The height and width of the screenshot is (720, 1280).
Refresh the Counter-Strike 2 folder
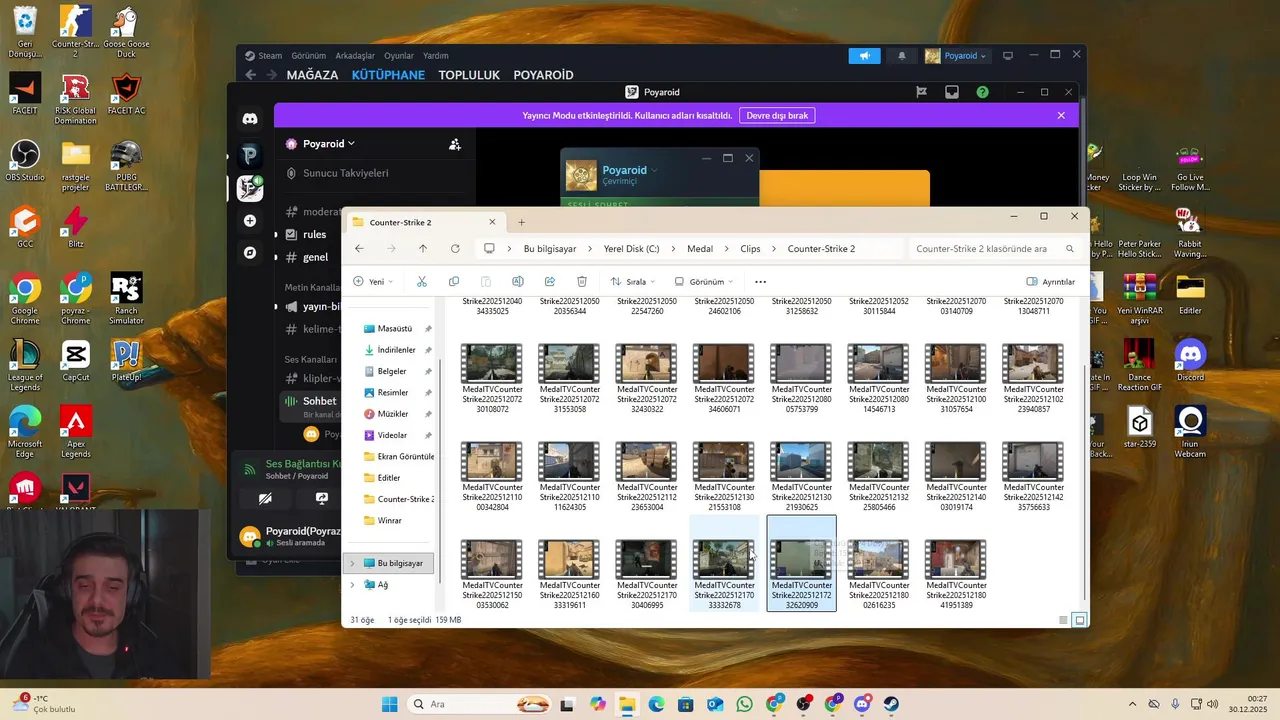pyautogui.click(x=455, y=249)
